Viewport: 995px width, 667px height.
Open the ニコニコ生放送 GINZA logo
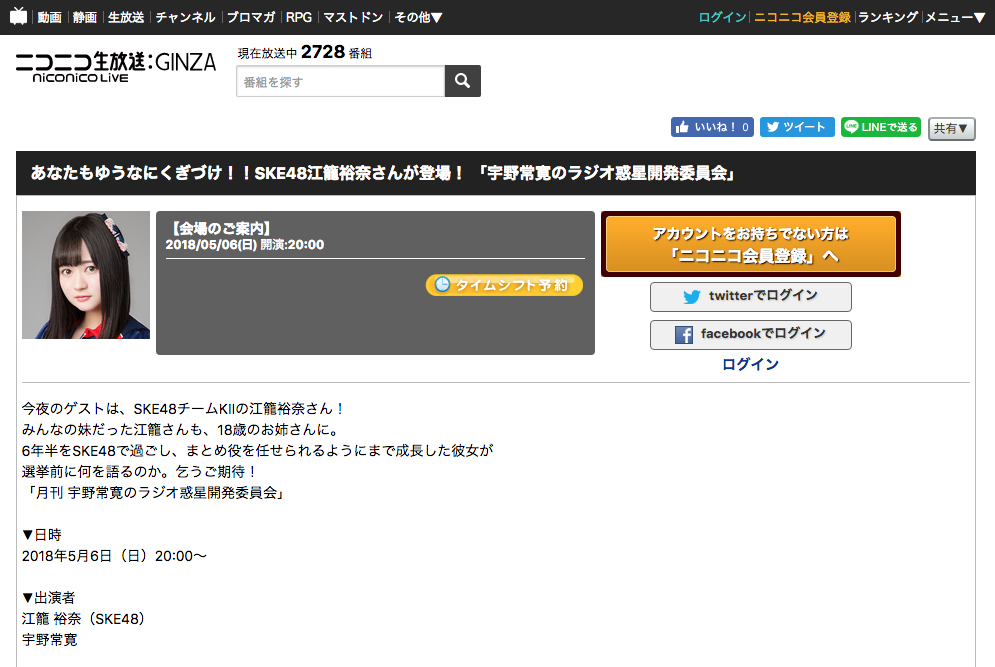pos(115,67)
